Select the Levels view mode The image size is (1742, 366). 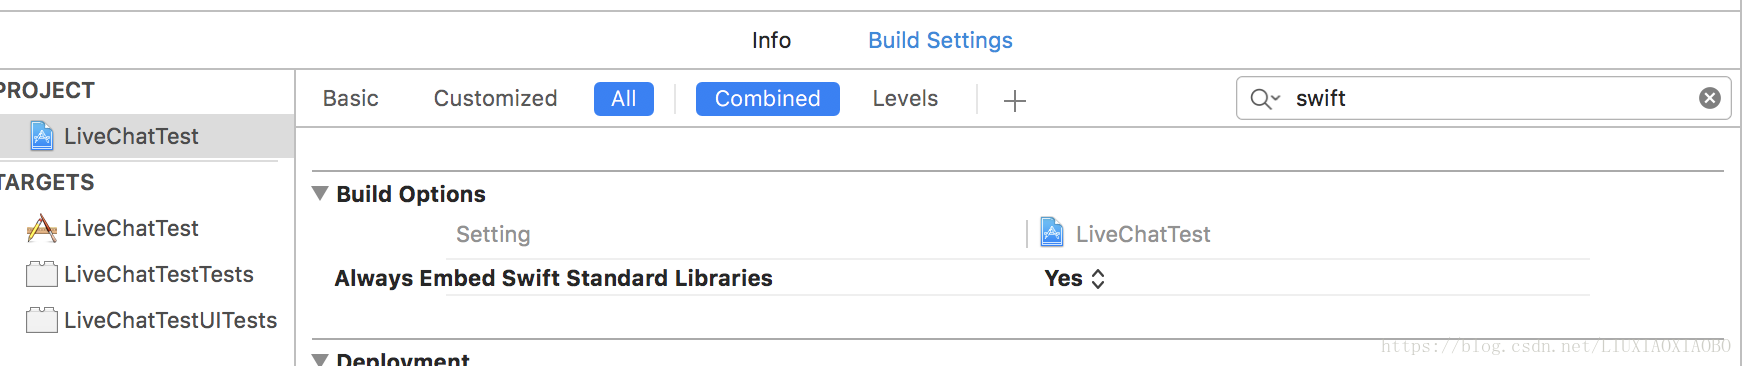tap(905, 99)
